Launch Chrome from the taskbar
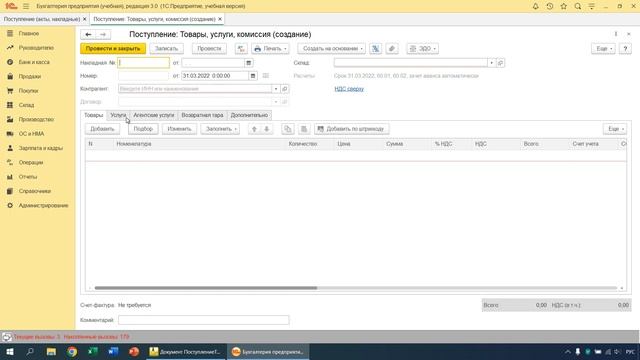This screenshot has height=360, width=640. tap(72, 351)
